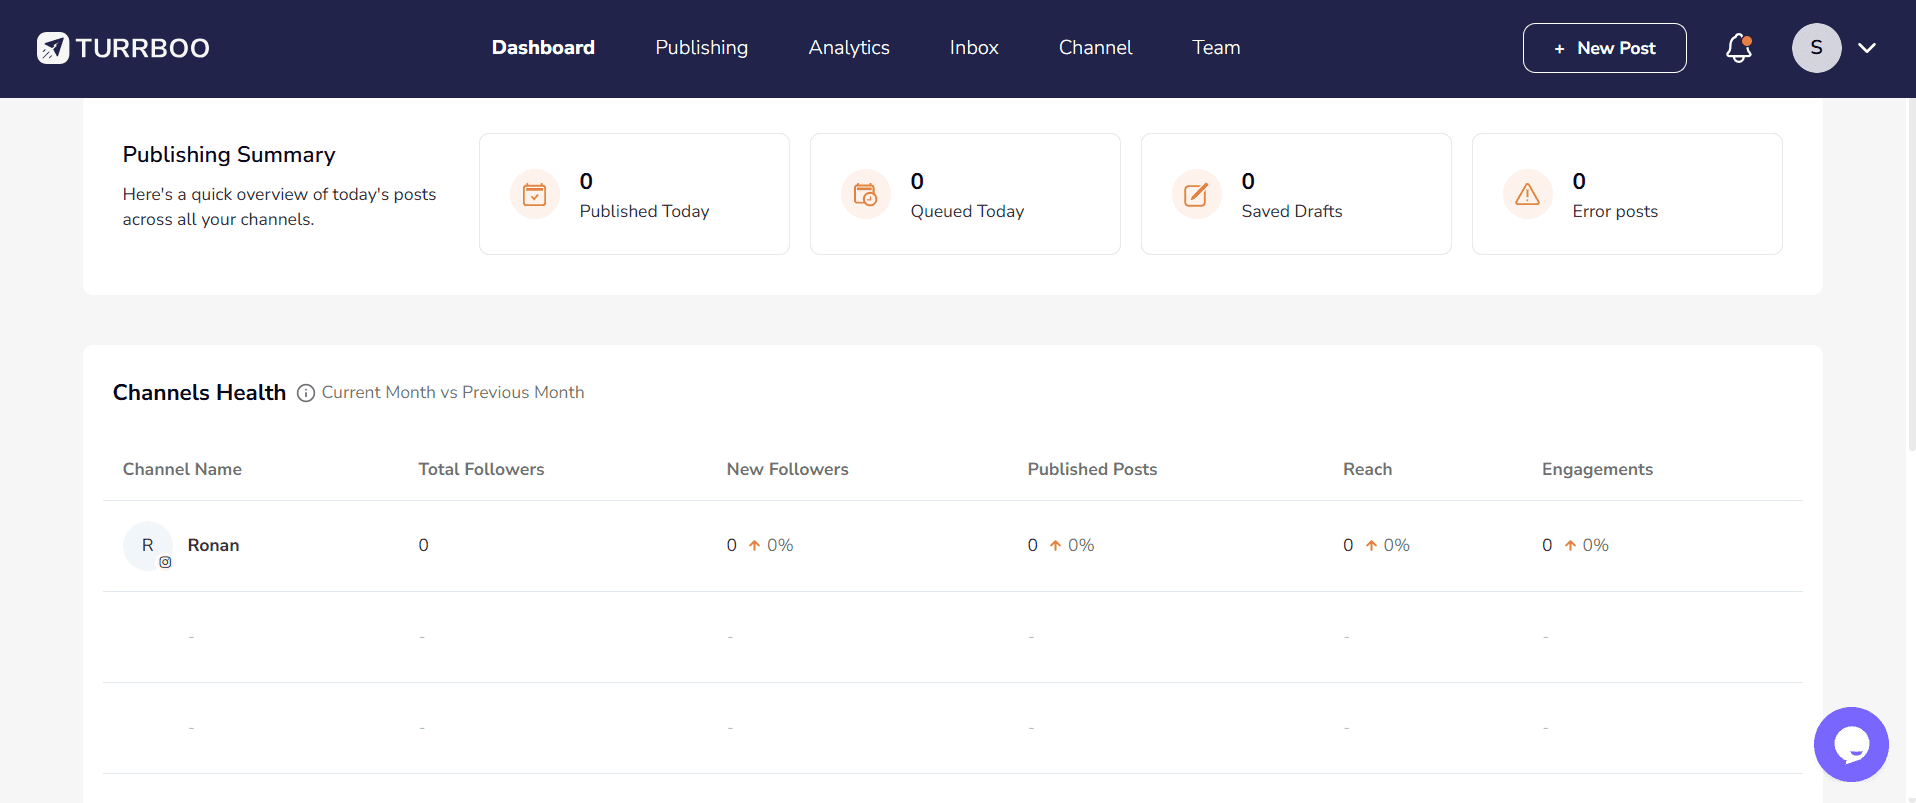
Task: Click the New Followers column header
Action: [x=787, y=469]
